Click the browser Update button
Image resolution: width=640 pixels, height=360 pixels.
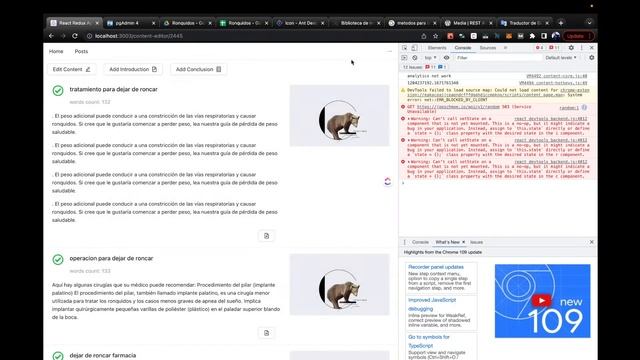[578, 36]
